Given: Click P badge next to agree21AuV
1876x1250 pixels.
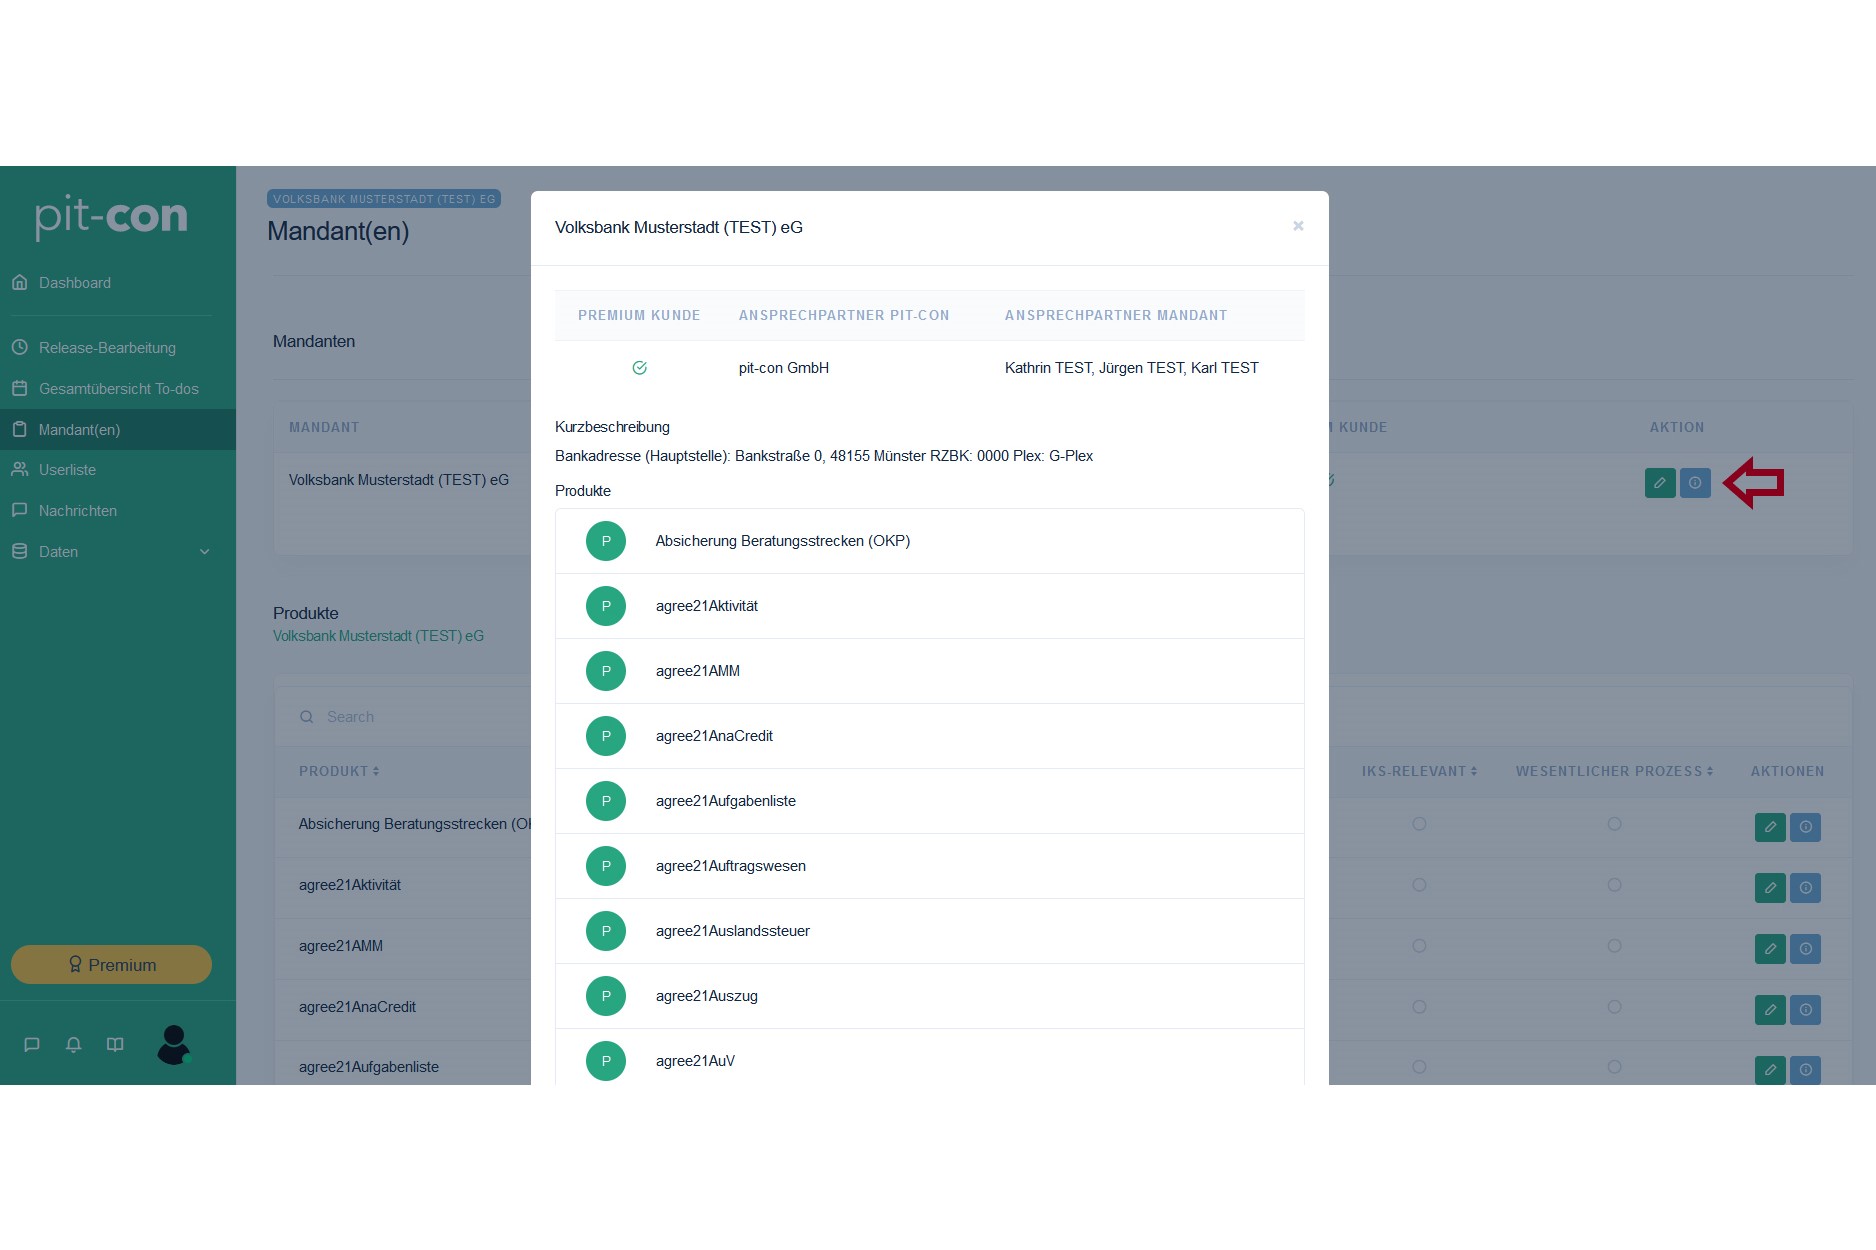Looking at the screenshot, I should tap(606, 1061).
